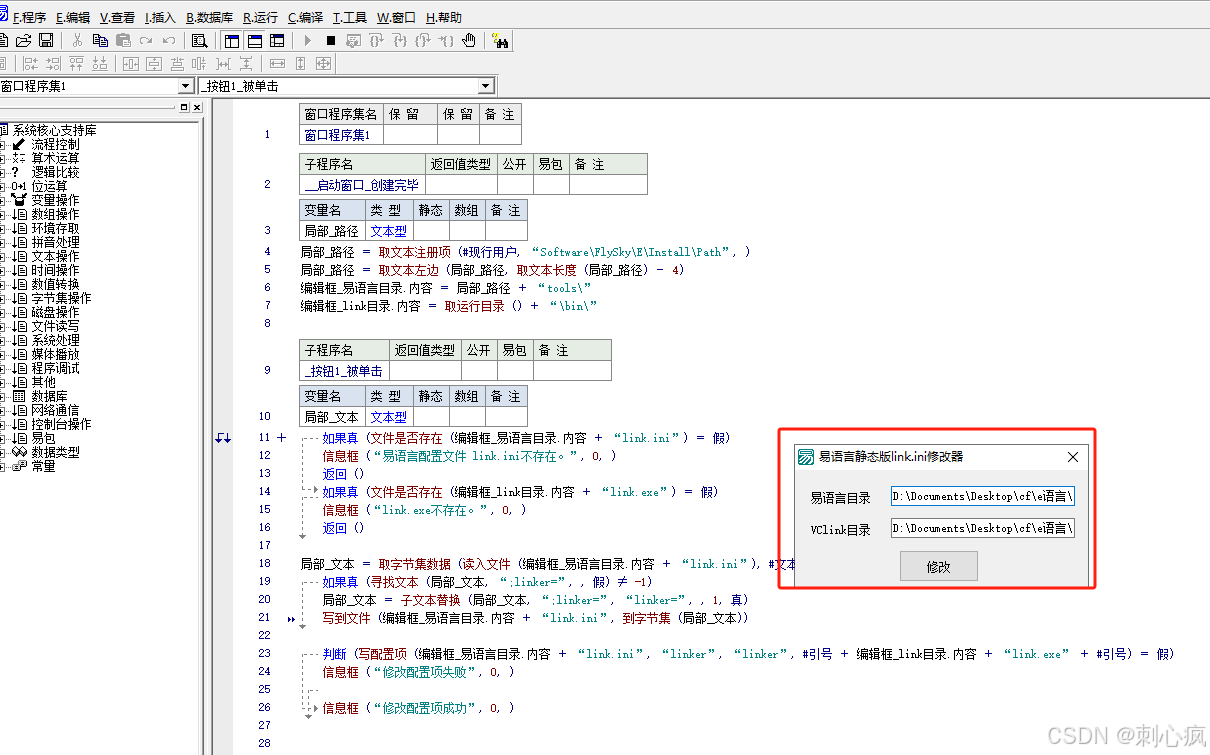The height and width of the screenshot is (755, 1210).
Task: Open the W.窗口 menu
Action: (397, 17)
